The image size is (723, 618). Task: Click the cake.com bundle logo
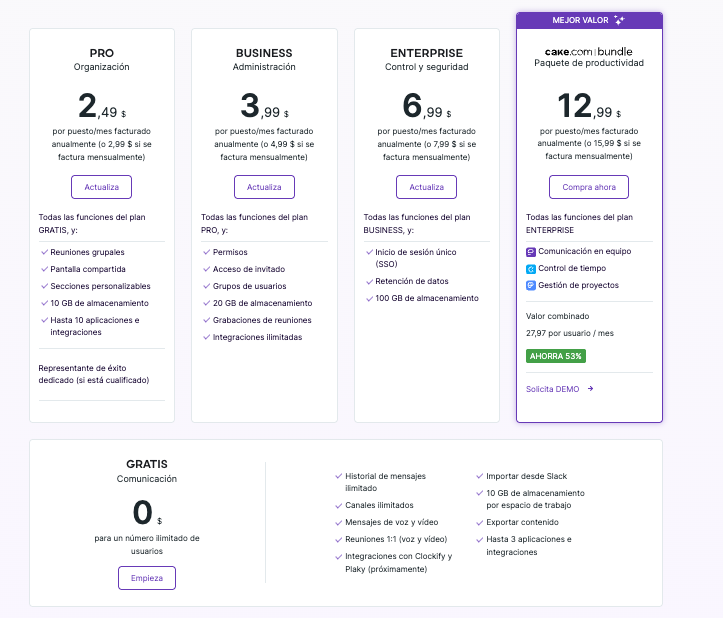[x=588, y=51]
